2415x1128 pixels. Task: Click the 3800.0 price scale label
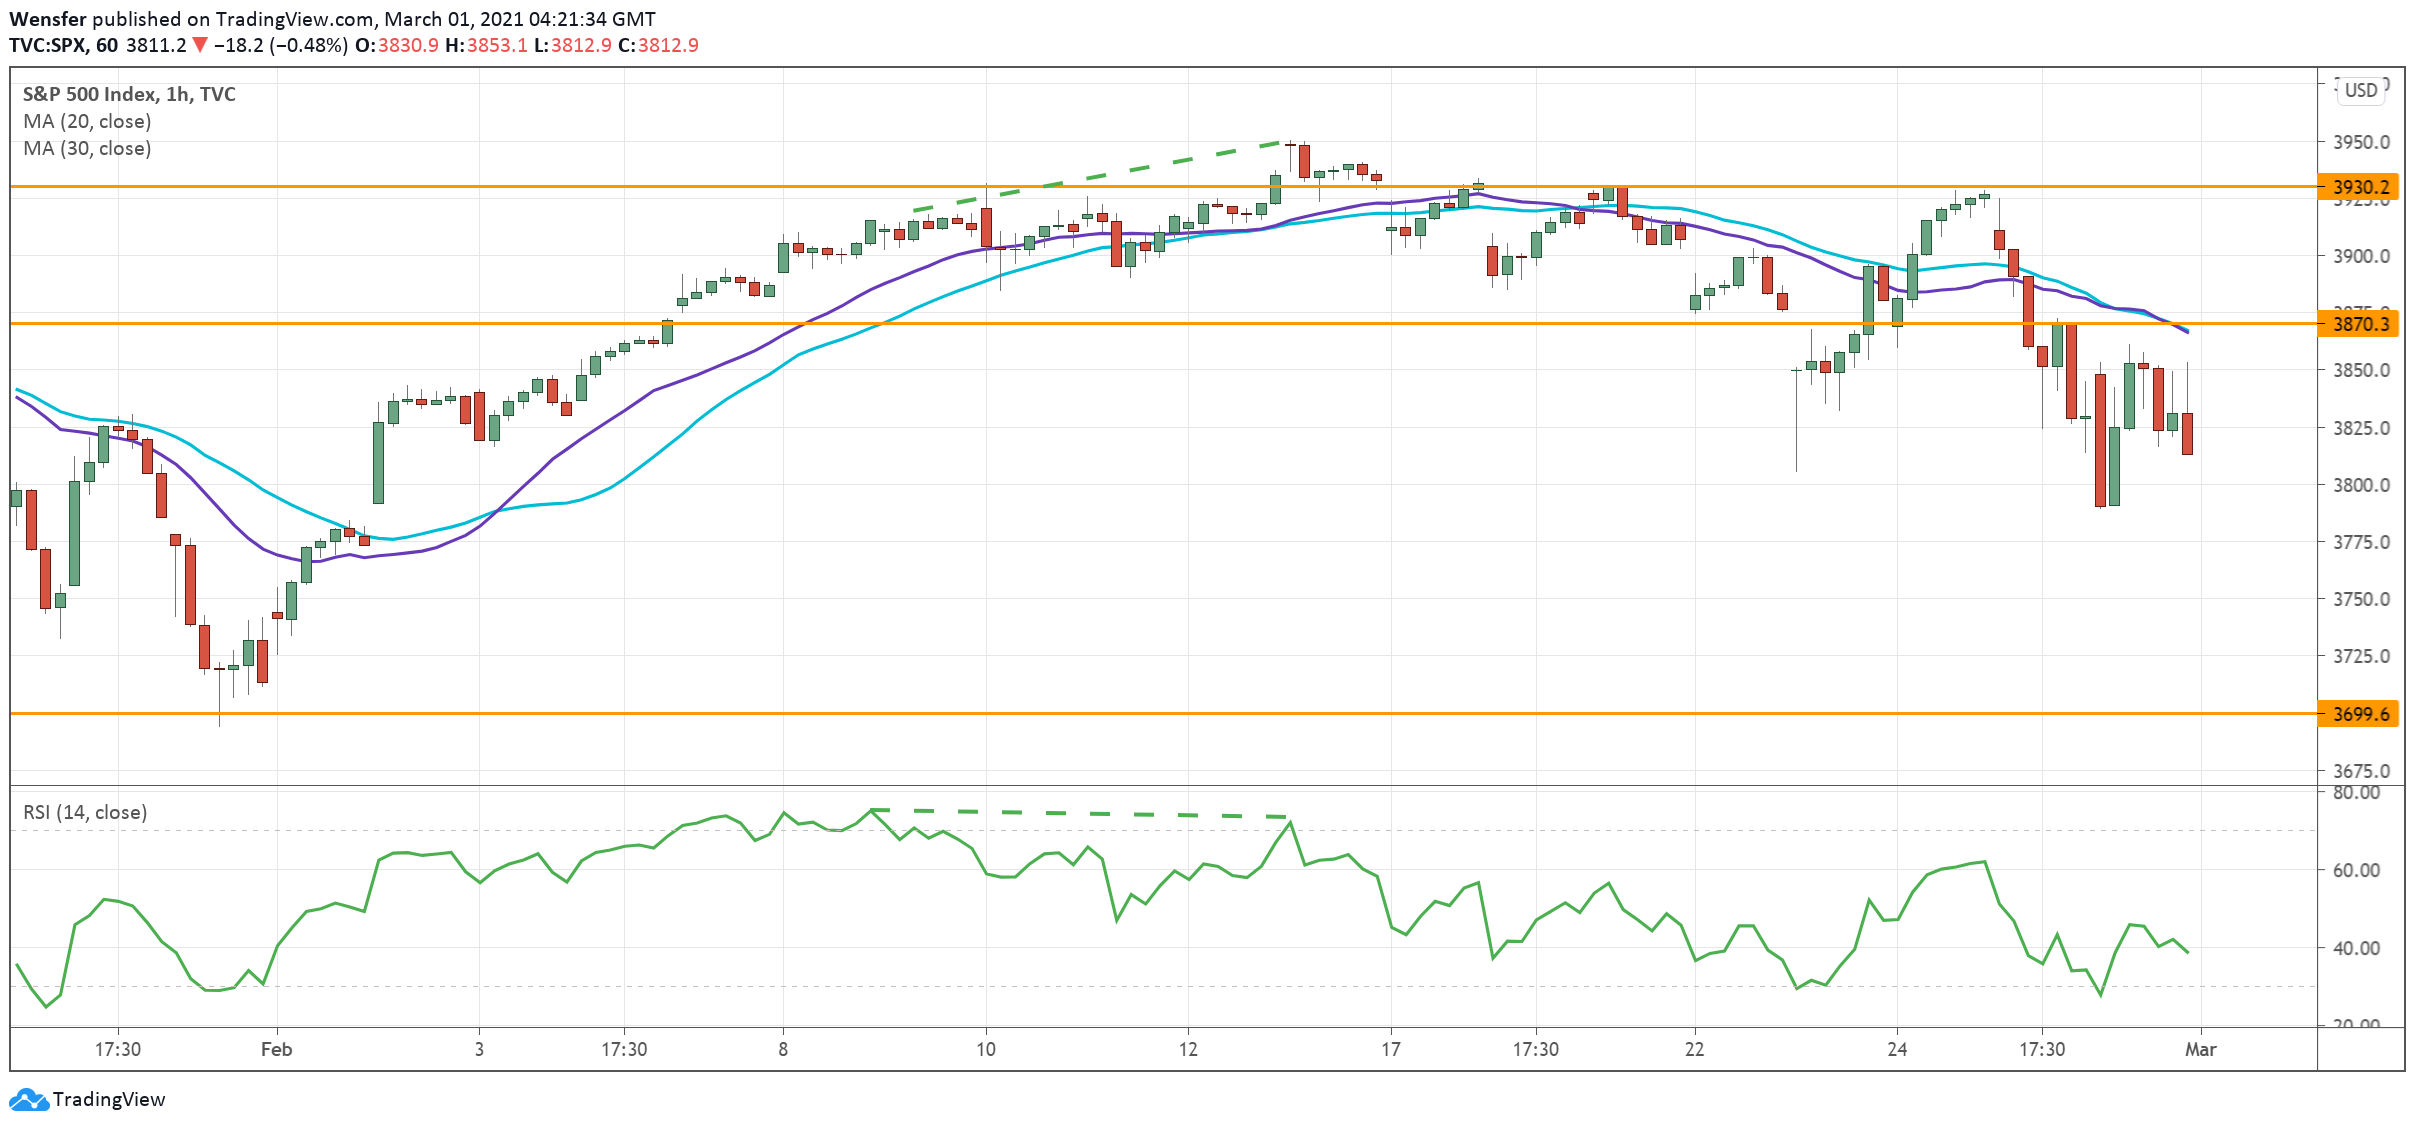pos(2361,485)
